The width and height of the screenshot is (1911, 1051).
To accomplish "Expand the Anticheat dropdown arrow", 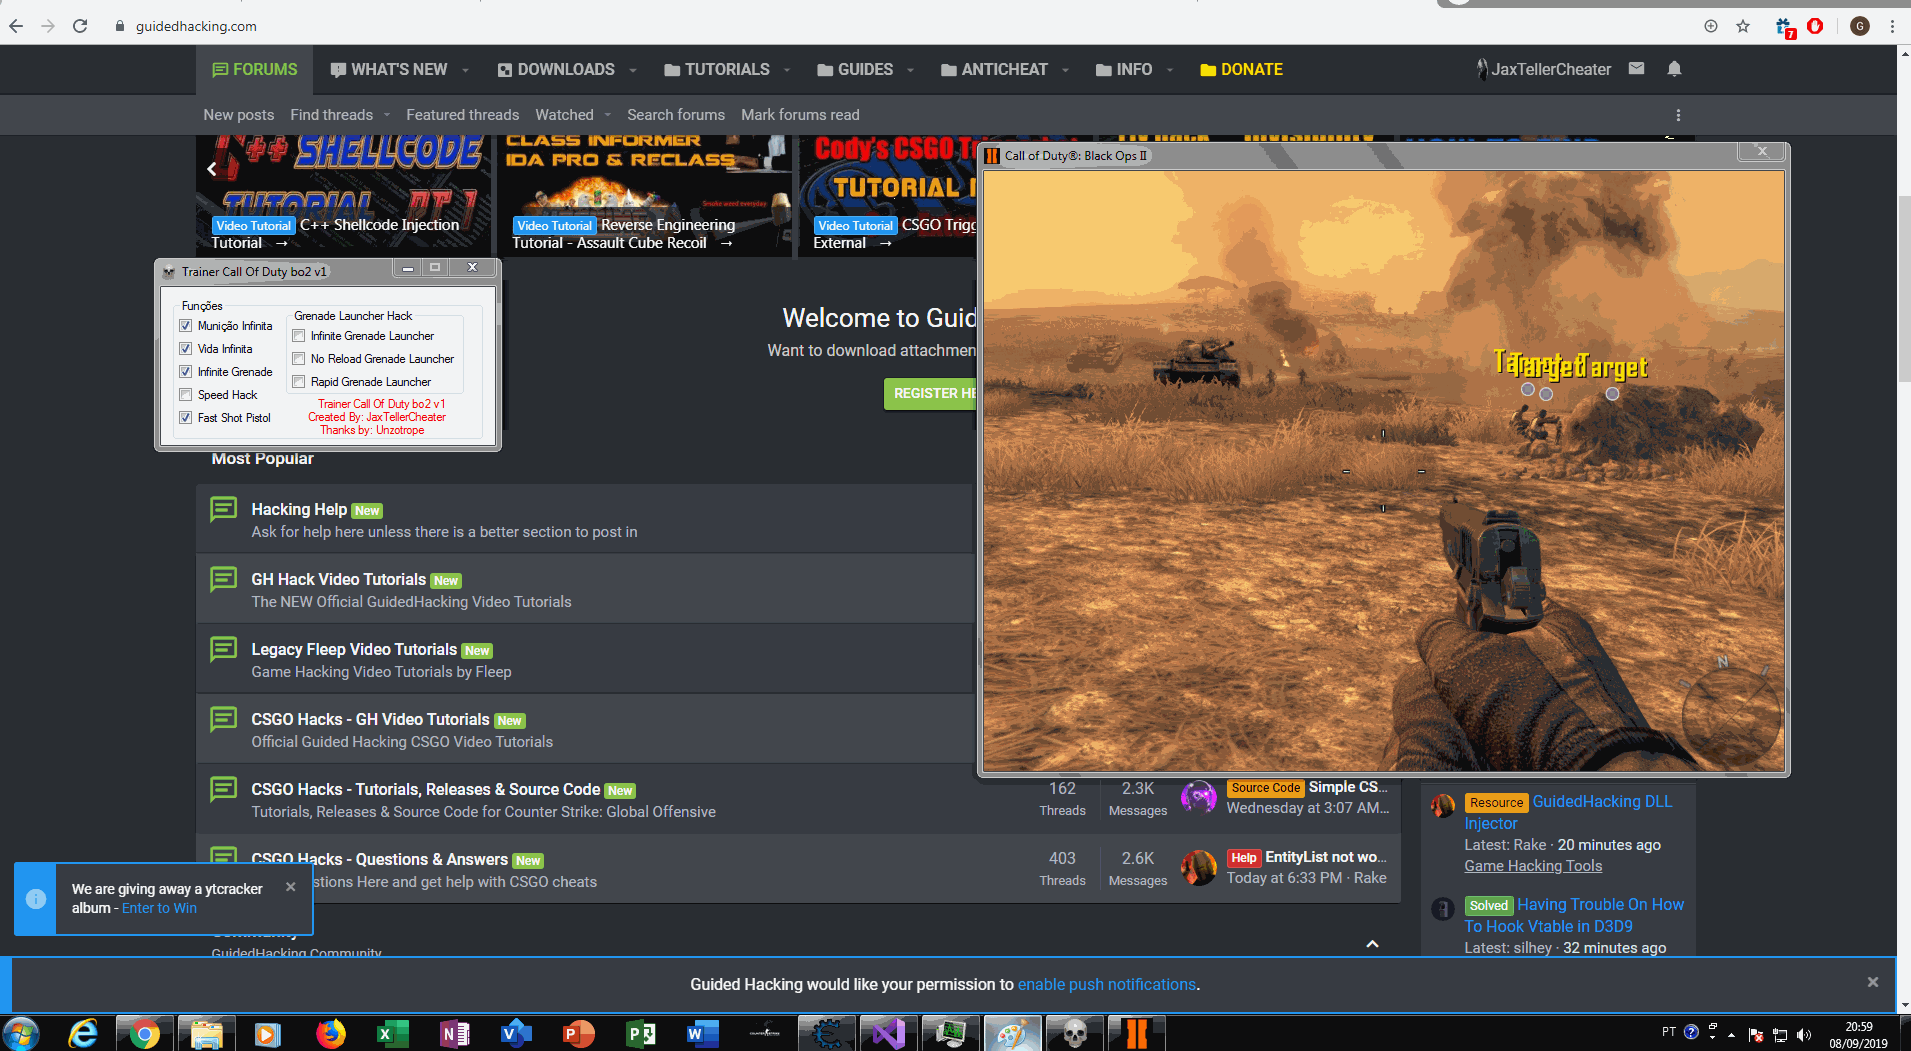I will click(1066, 70).
